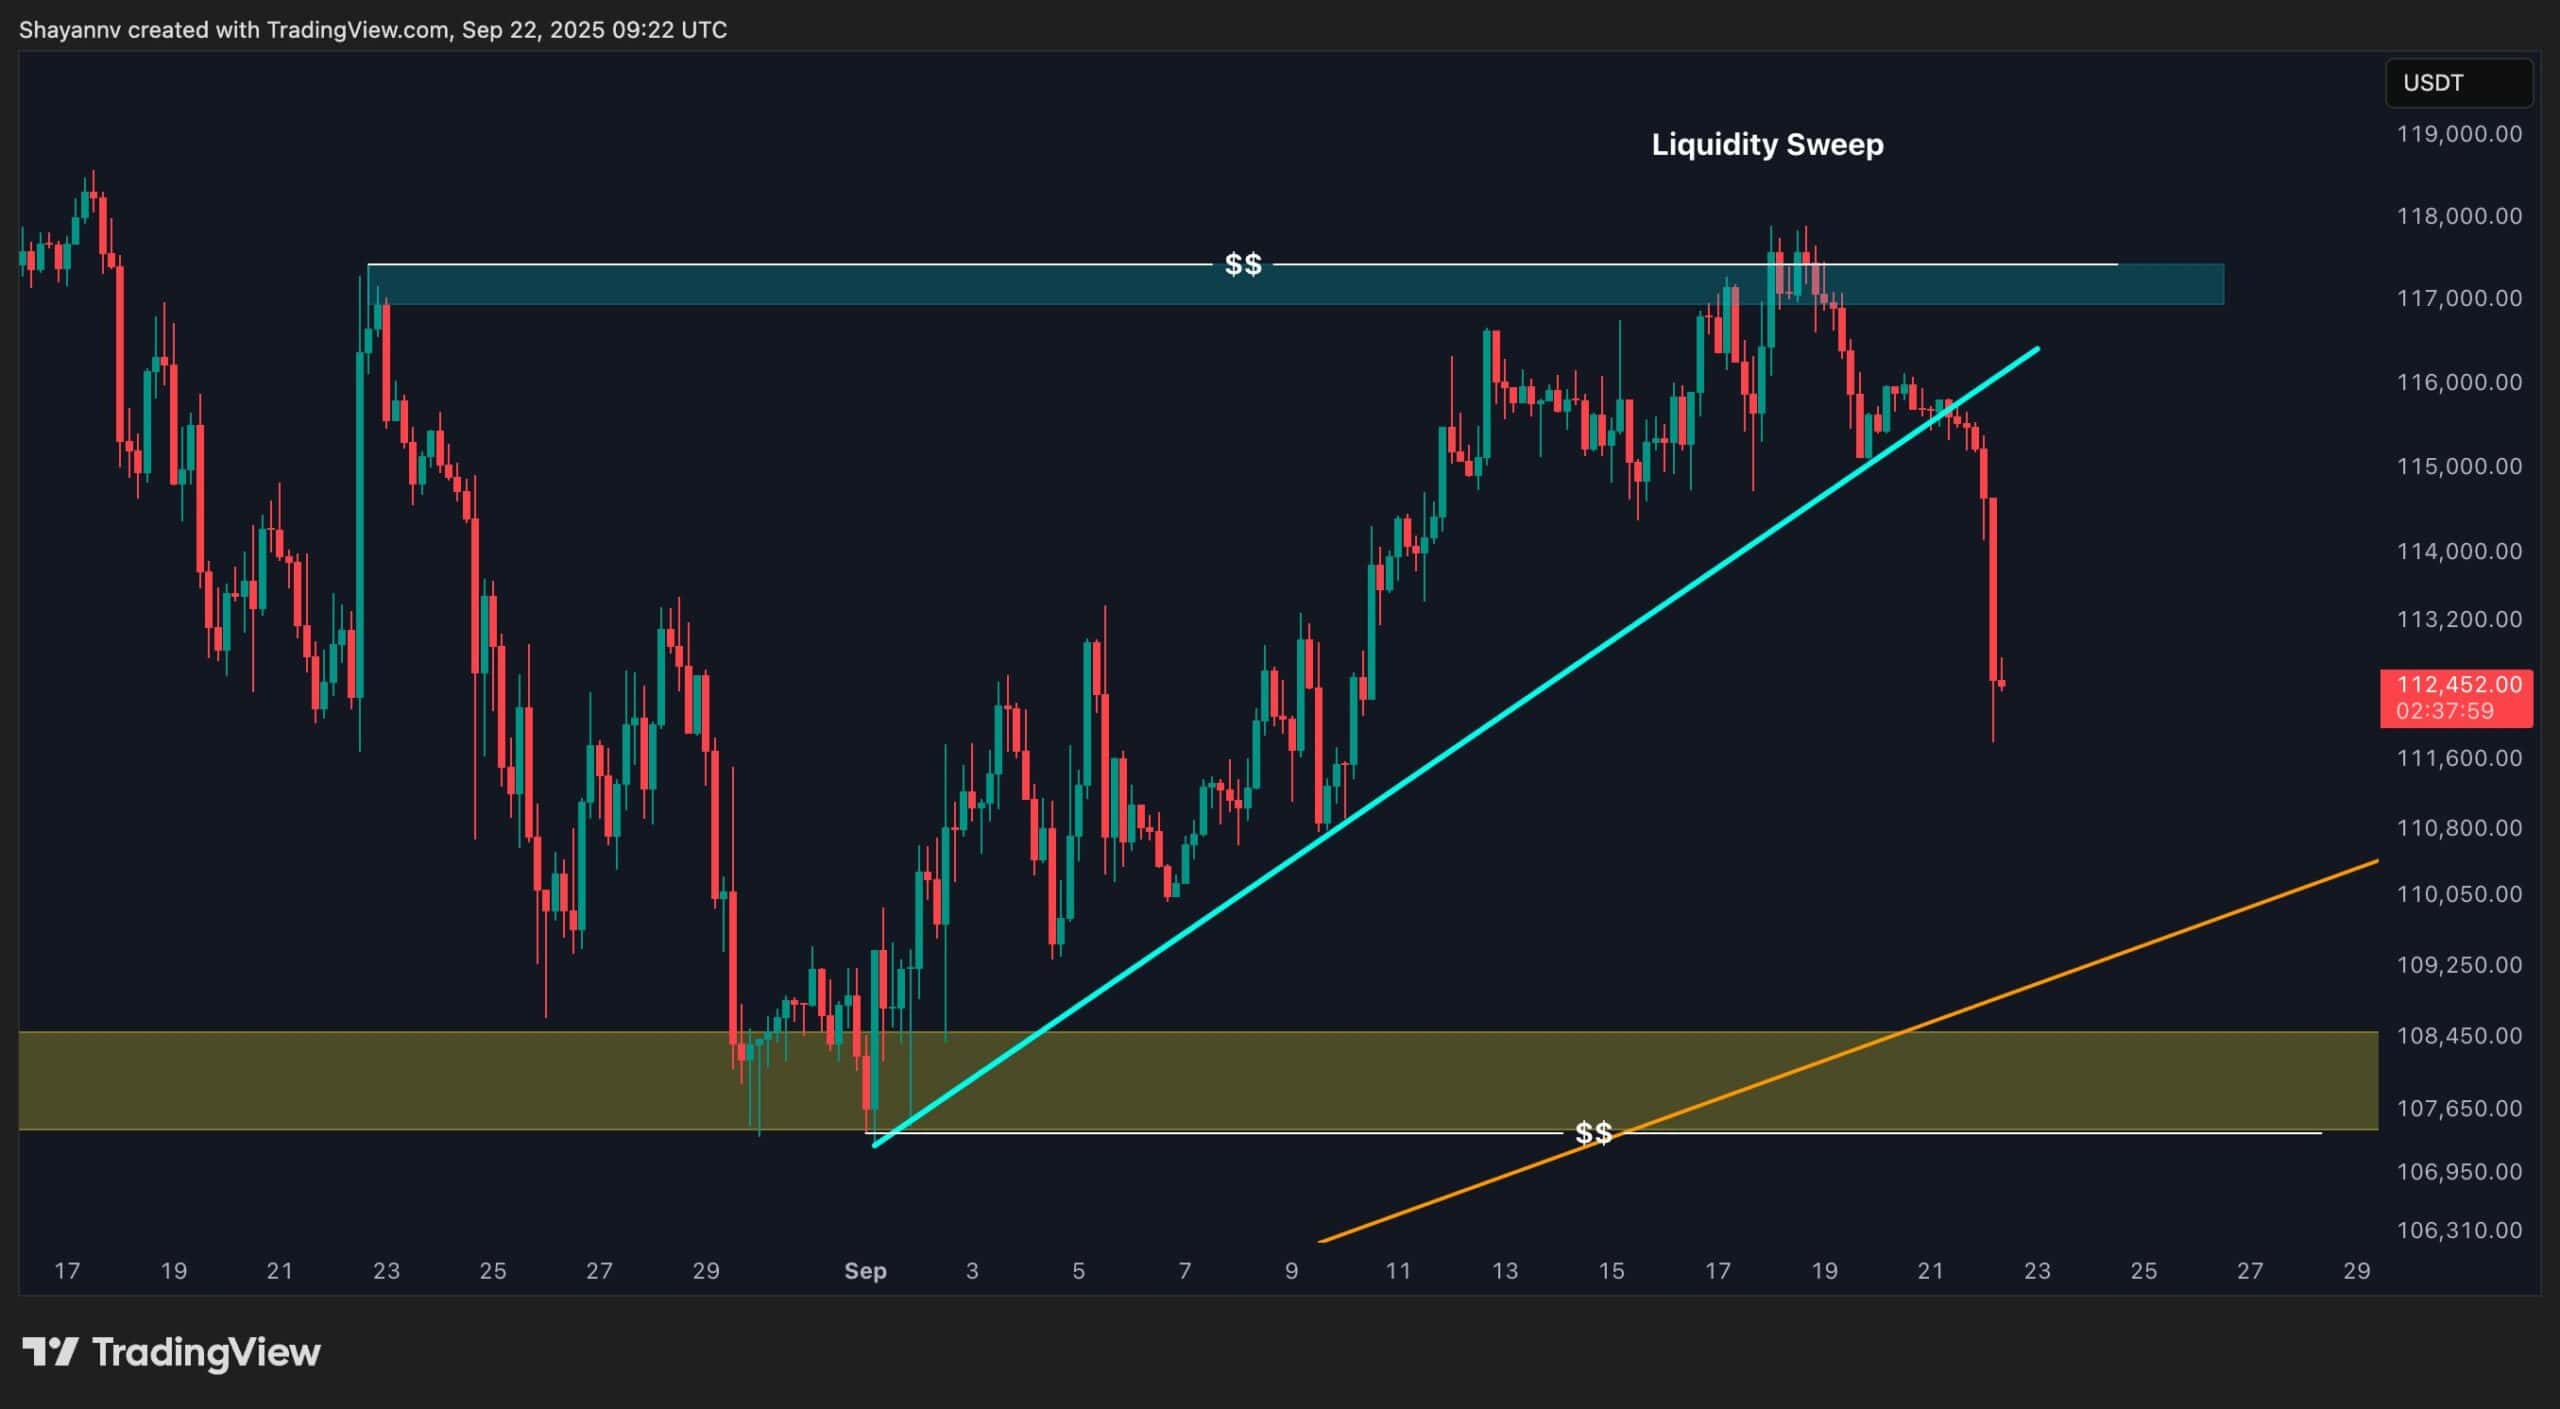Select the red current price tag 112,452.00
Viewport: 2560px width, 1409px height.
point(2458,685)
